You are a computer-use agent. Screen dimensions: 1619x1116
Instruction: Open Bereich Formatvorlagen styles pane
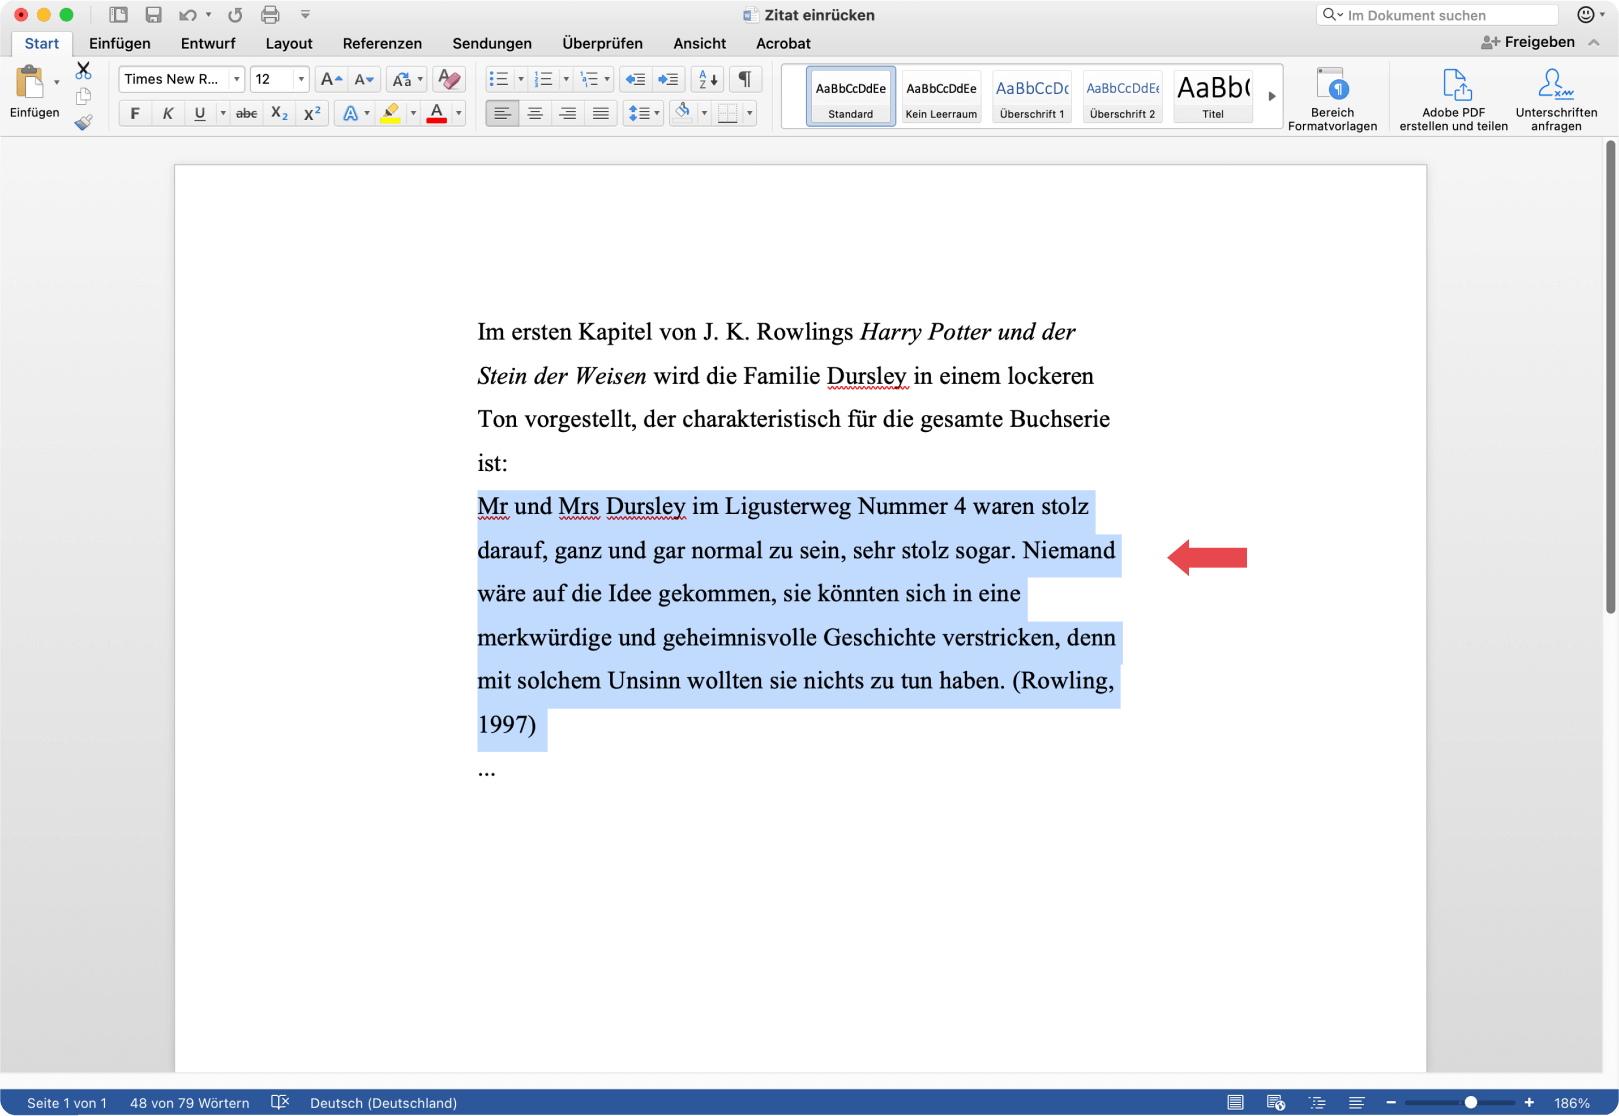coord(1332,98)
